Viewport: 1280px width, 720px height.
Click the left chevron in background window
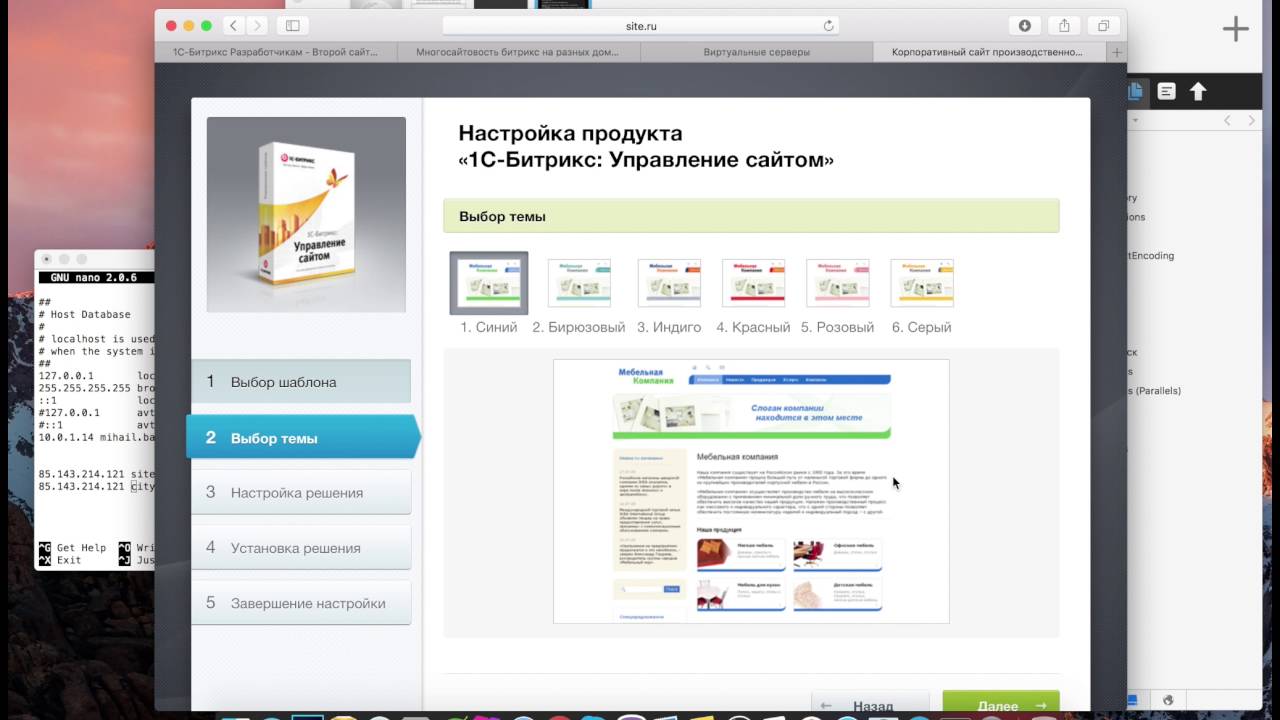(1228, 120)
